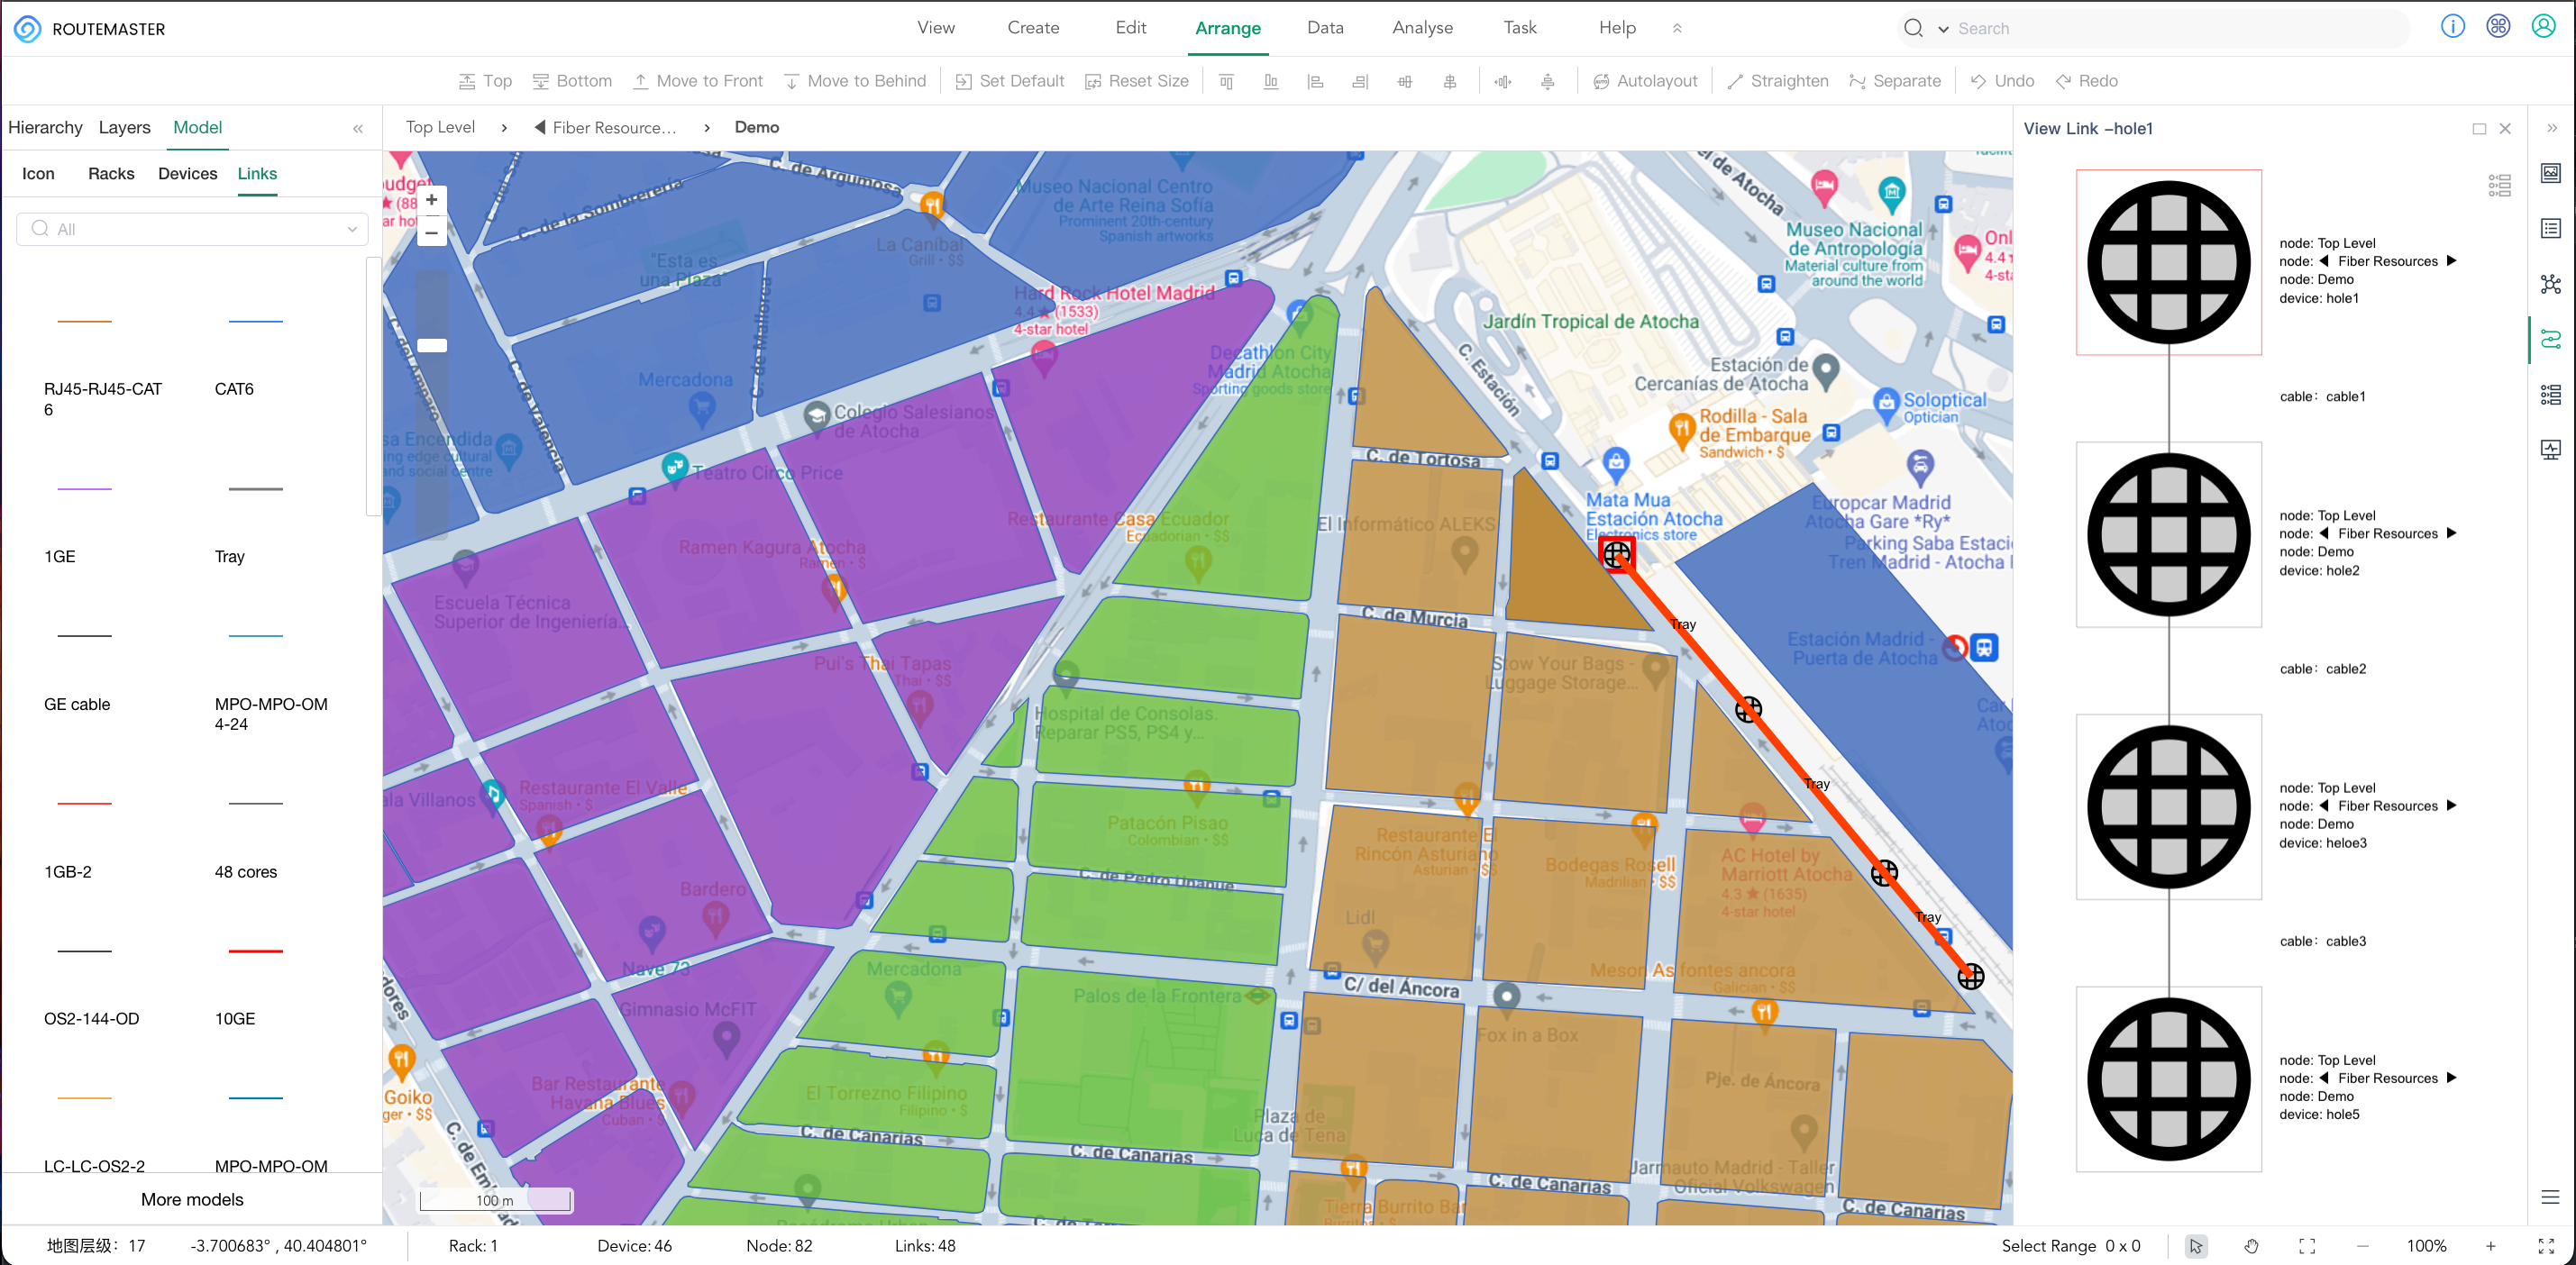
Task: Click the fit-to-screen icon in status bar
Action: (2307, 1246)
